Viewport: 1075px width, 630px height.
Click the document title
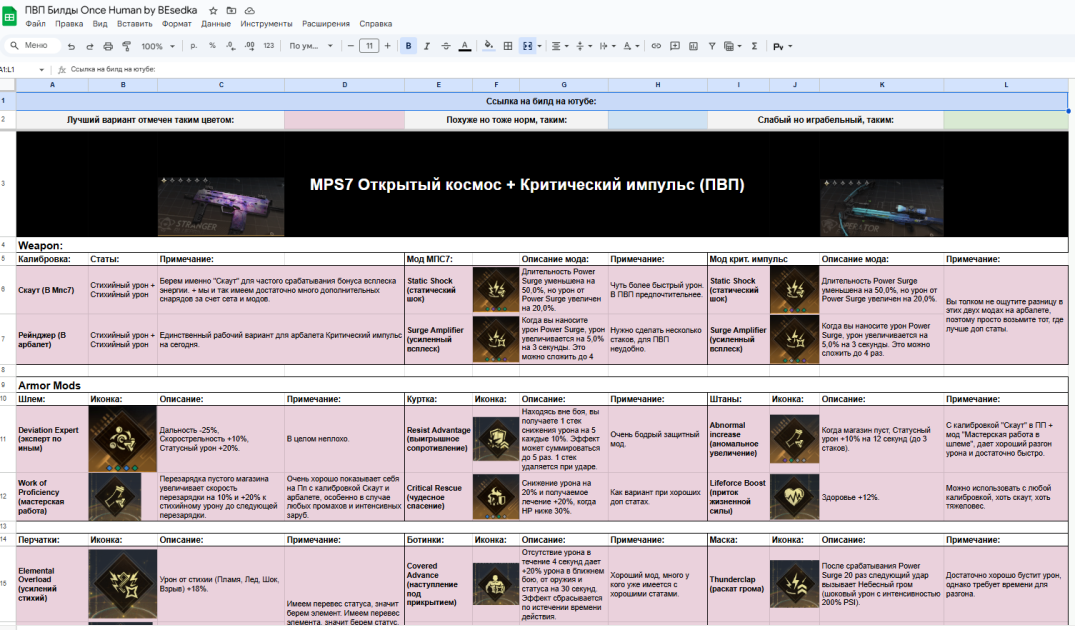point(111,10)
